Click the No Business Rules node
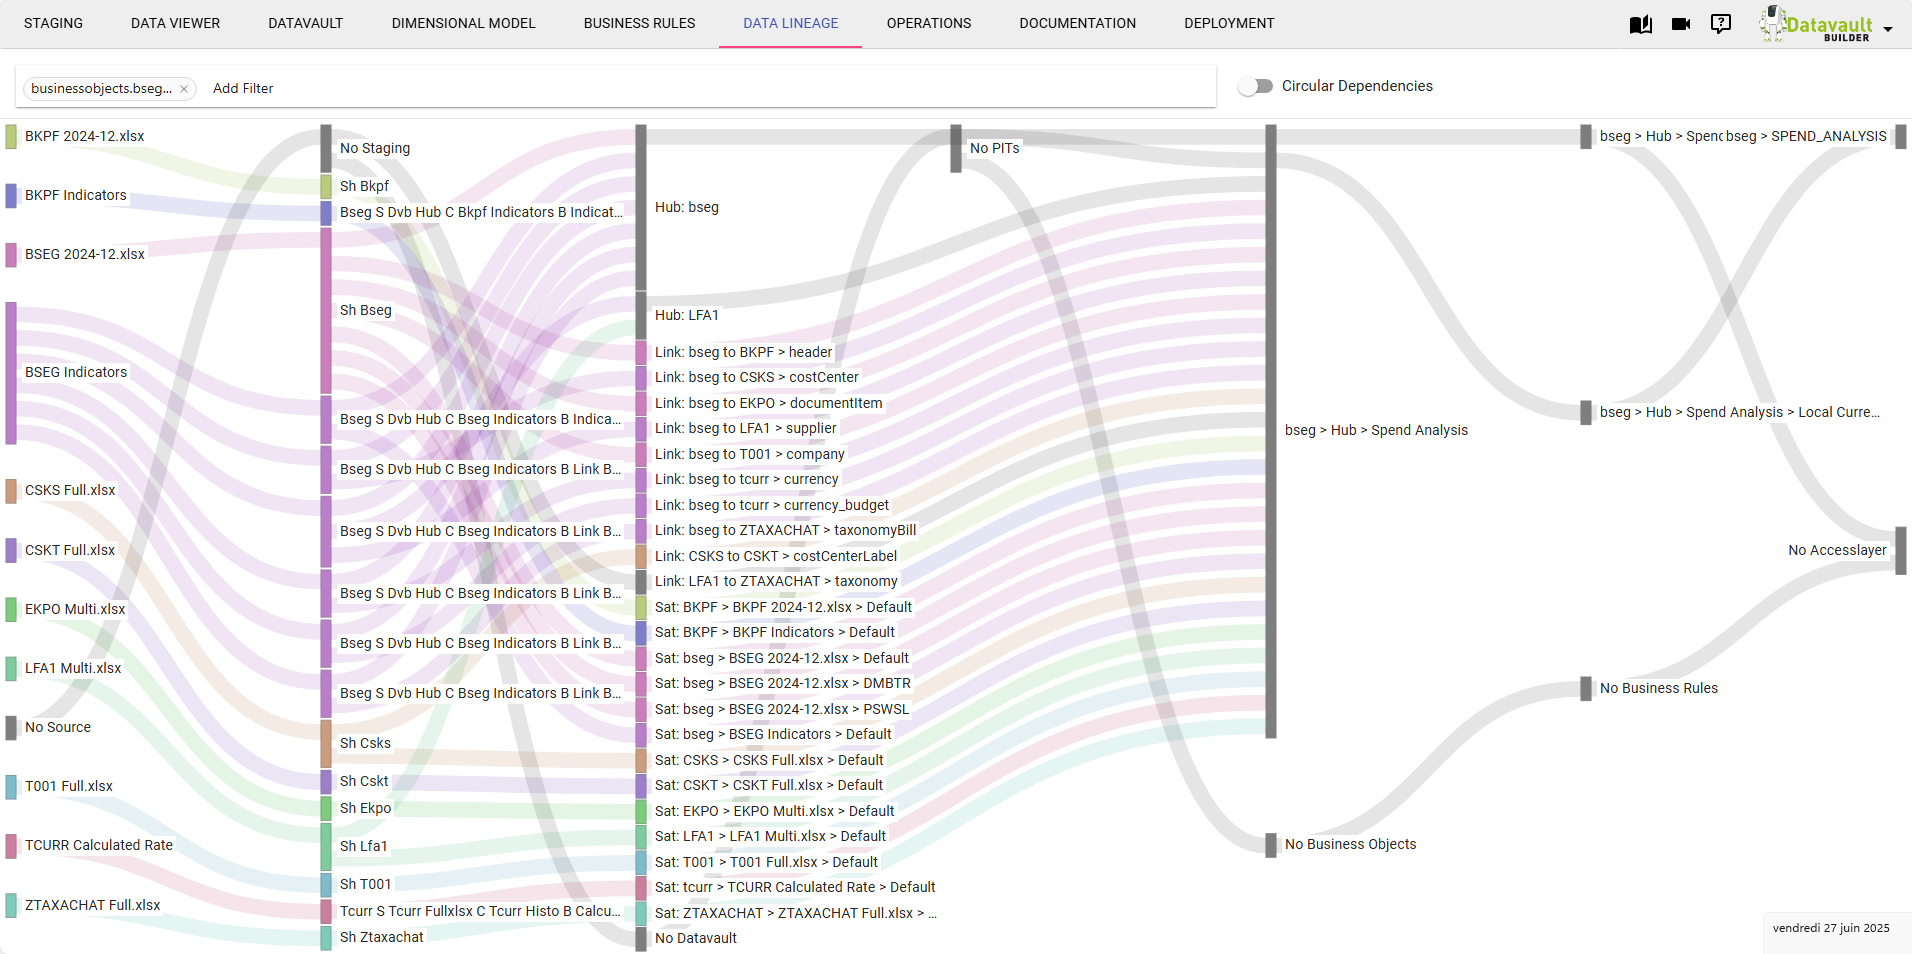 pos(1586,688)
